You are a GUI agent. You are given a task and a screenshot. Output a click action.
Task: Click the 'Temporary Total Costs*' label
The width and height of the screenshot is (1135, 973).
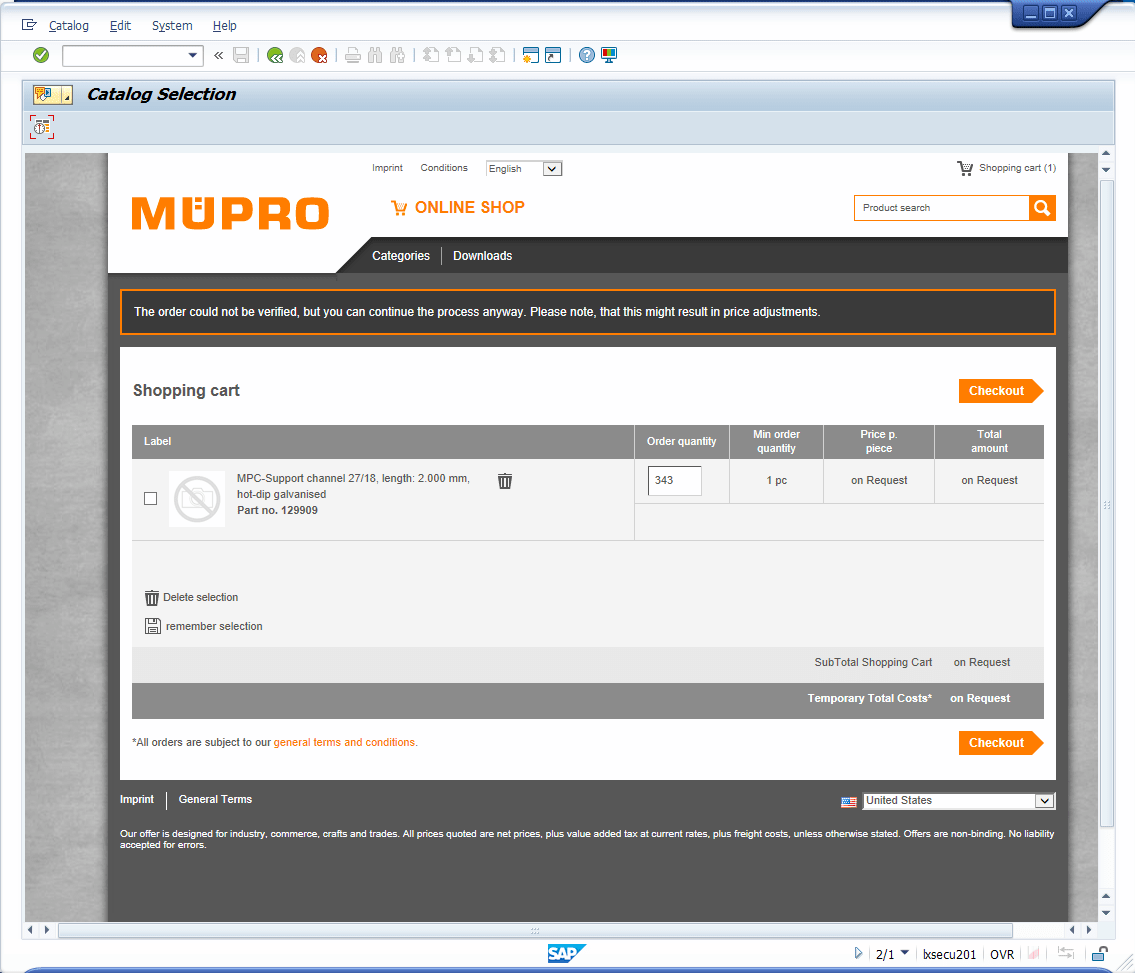[870, 699]
